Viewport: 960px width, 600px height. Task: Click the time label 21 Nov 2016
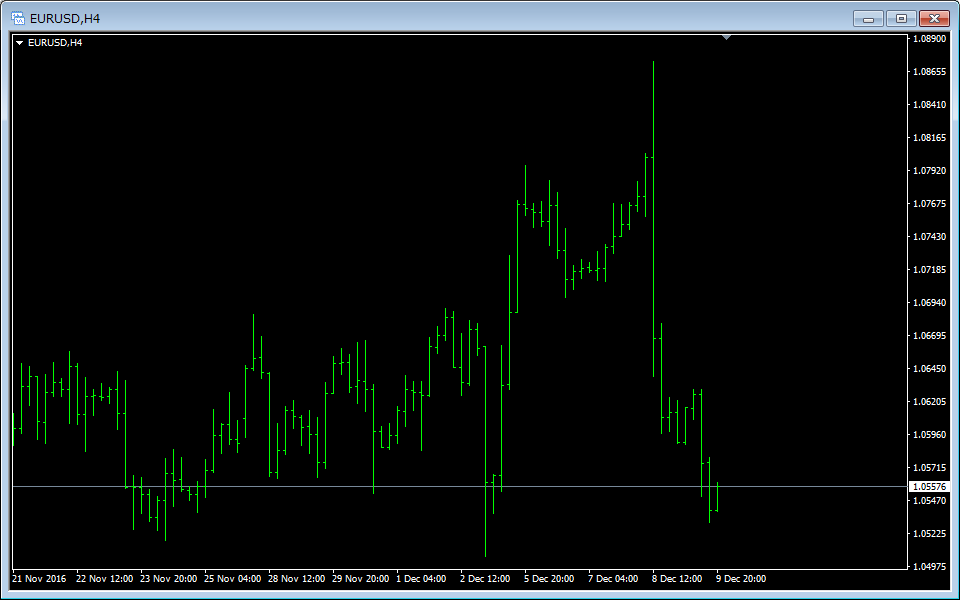pos(39,579)
